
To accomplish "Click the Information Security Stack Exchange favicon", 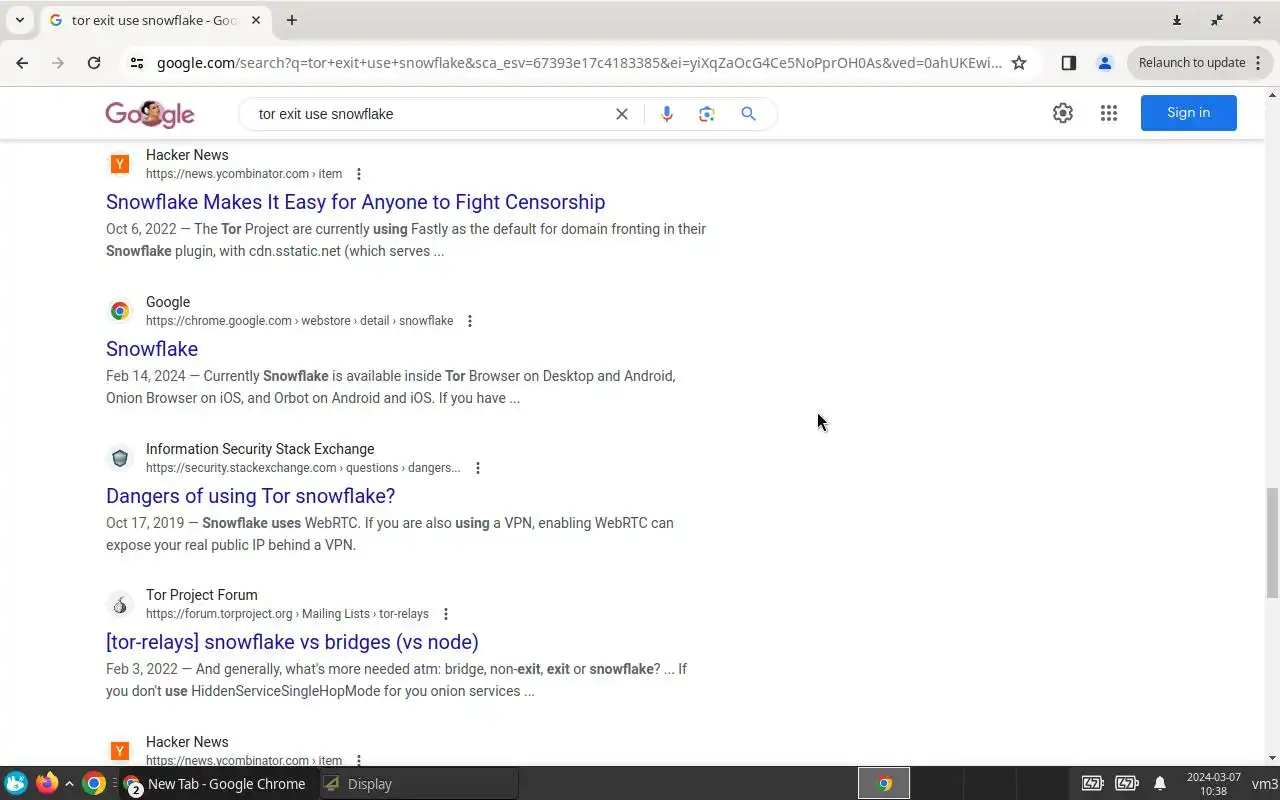I will tap(120, 458).
